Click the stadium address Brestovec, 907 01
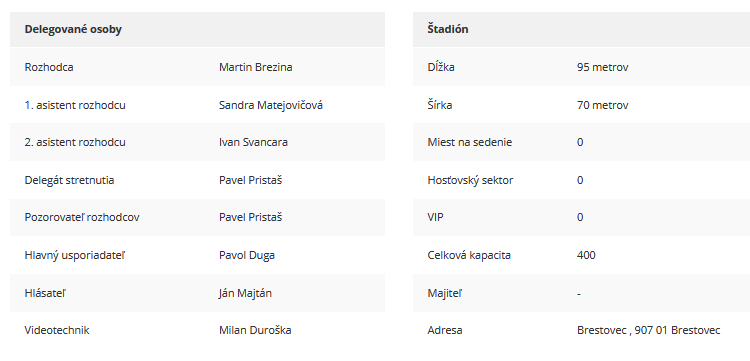The width and height of the screenshot is (750, 361). pos(649,330)
